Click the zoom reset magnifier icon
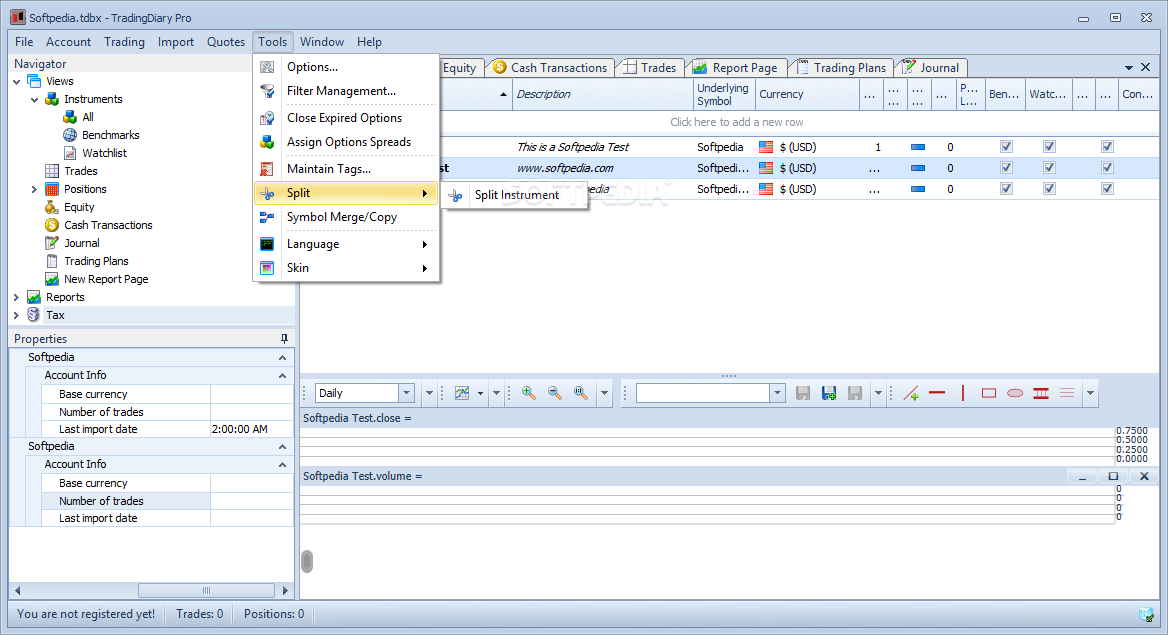The width and height of the screenshot is (1168, 635). coord(581,393)
